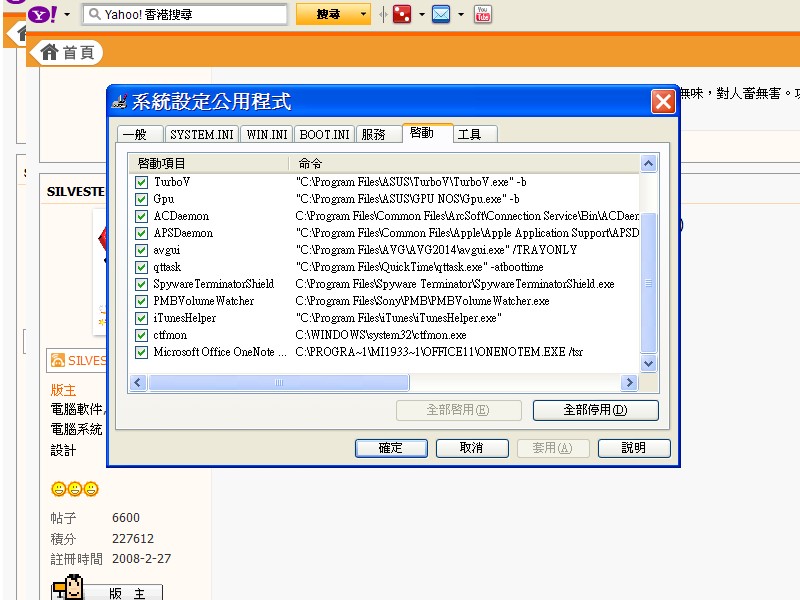
Task: Click the 確定 button
Action: point(391,448)
